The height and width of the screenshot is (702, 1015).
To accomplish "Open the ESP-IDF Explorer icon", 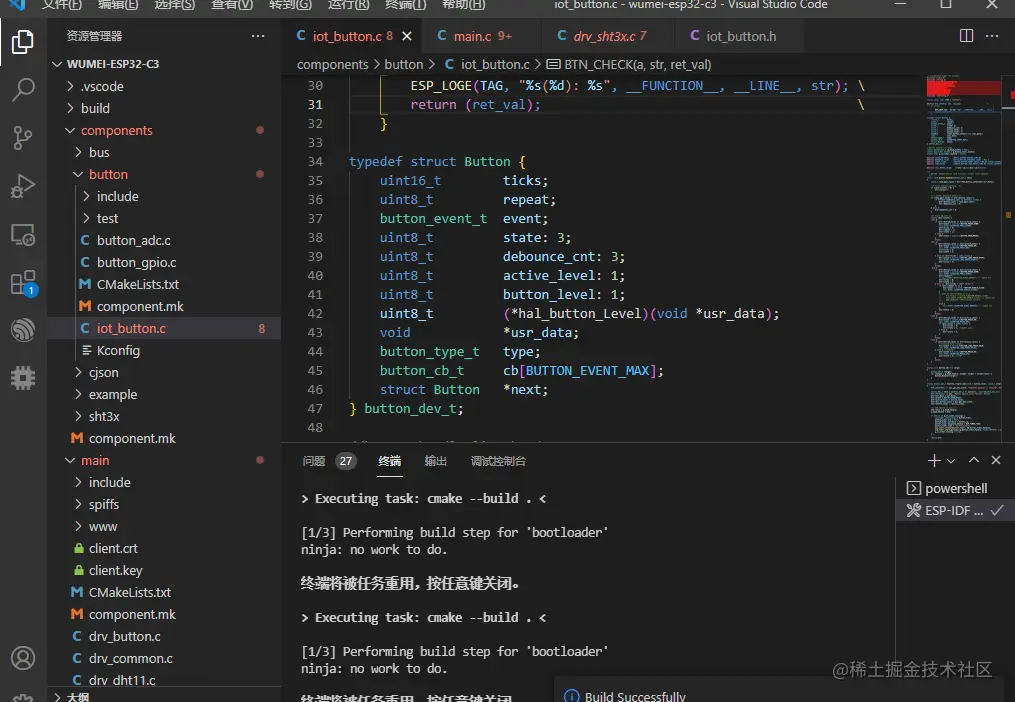I will pos(23,330).
